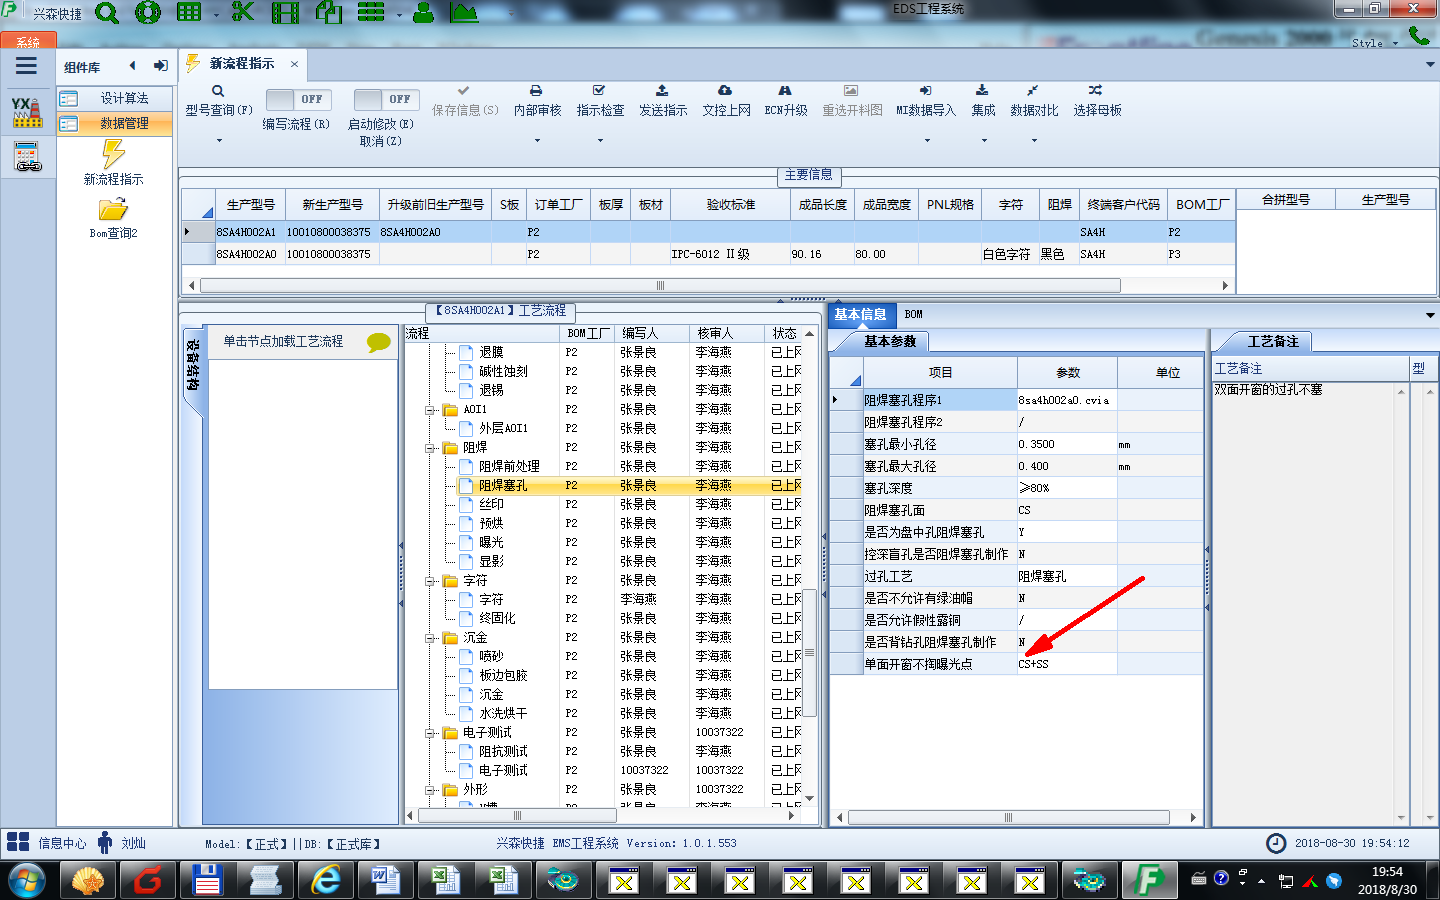Select 喷砂 tree node

tap(491, 656)
